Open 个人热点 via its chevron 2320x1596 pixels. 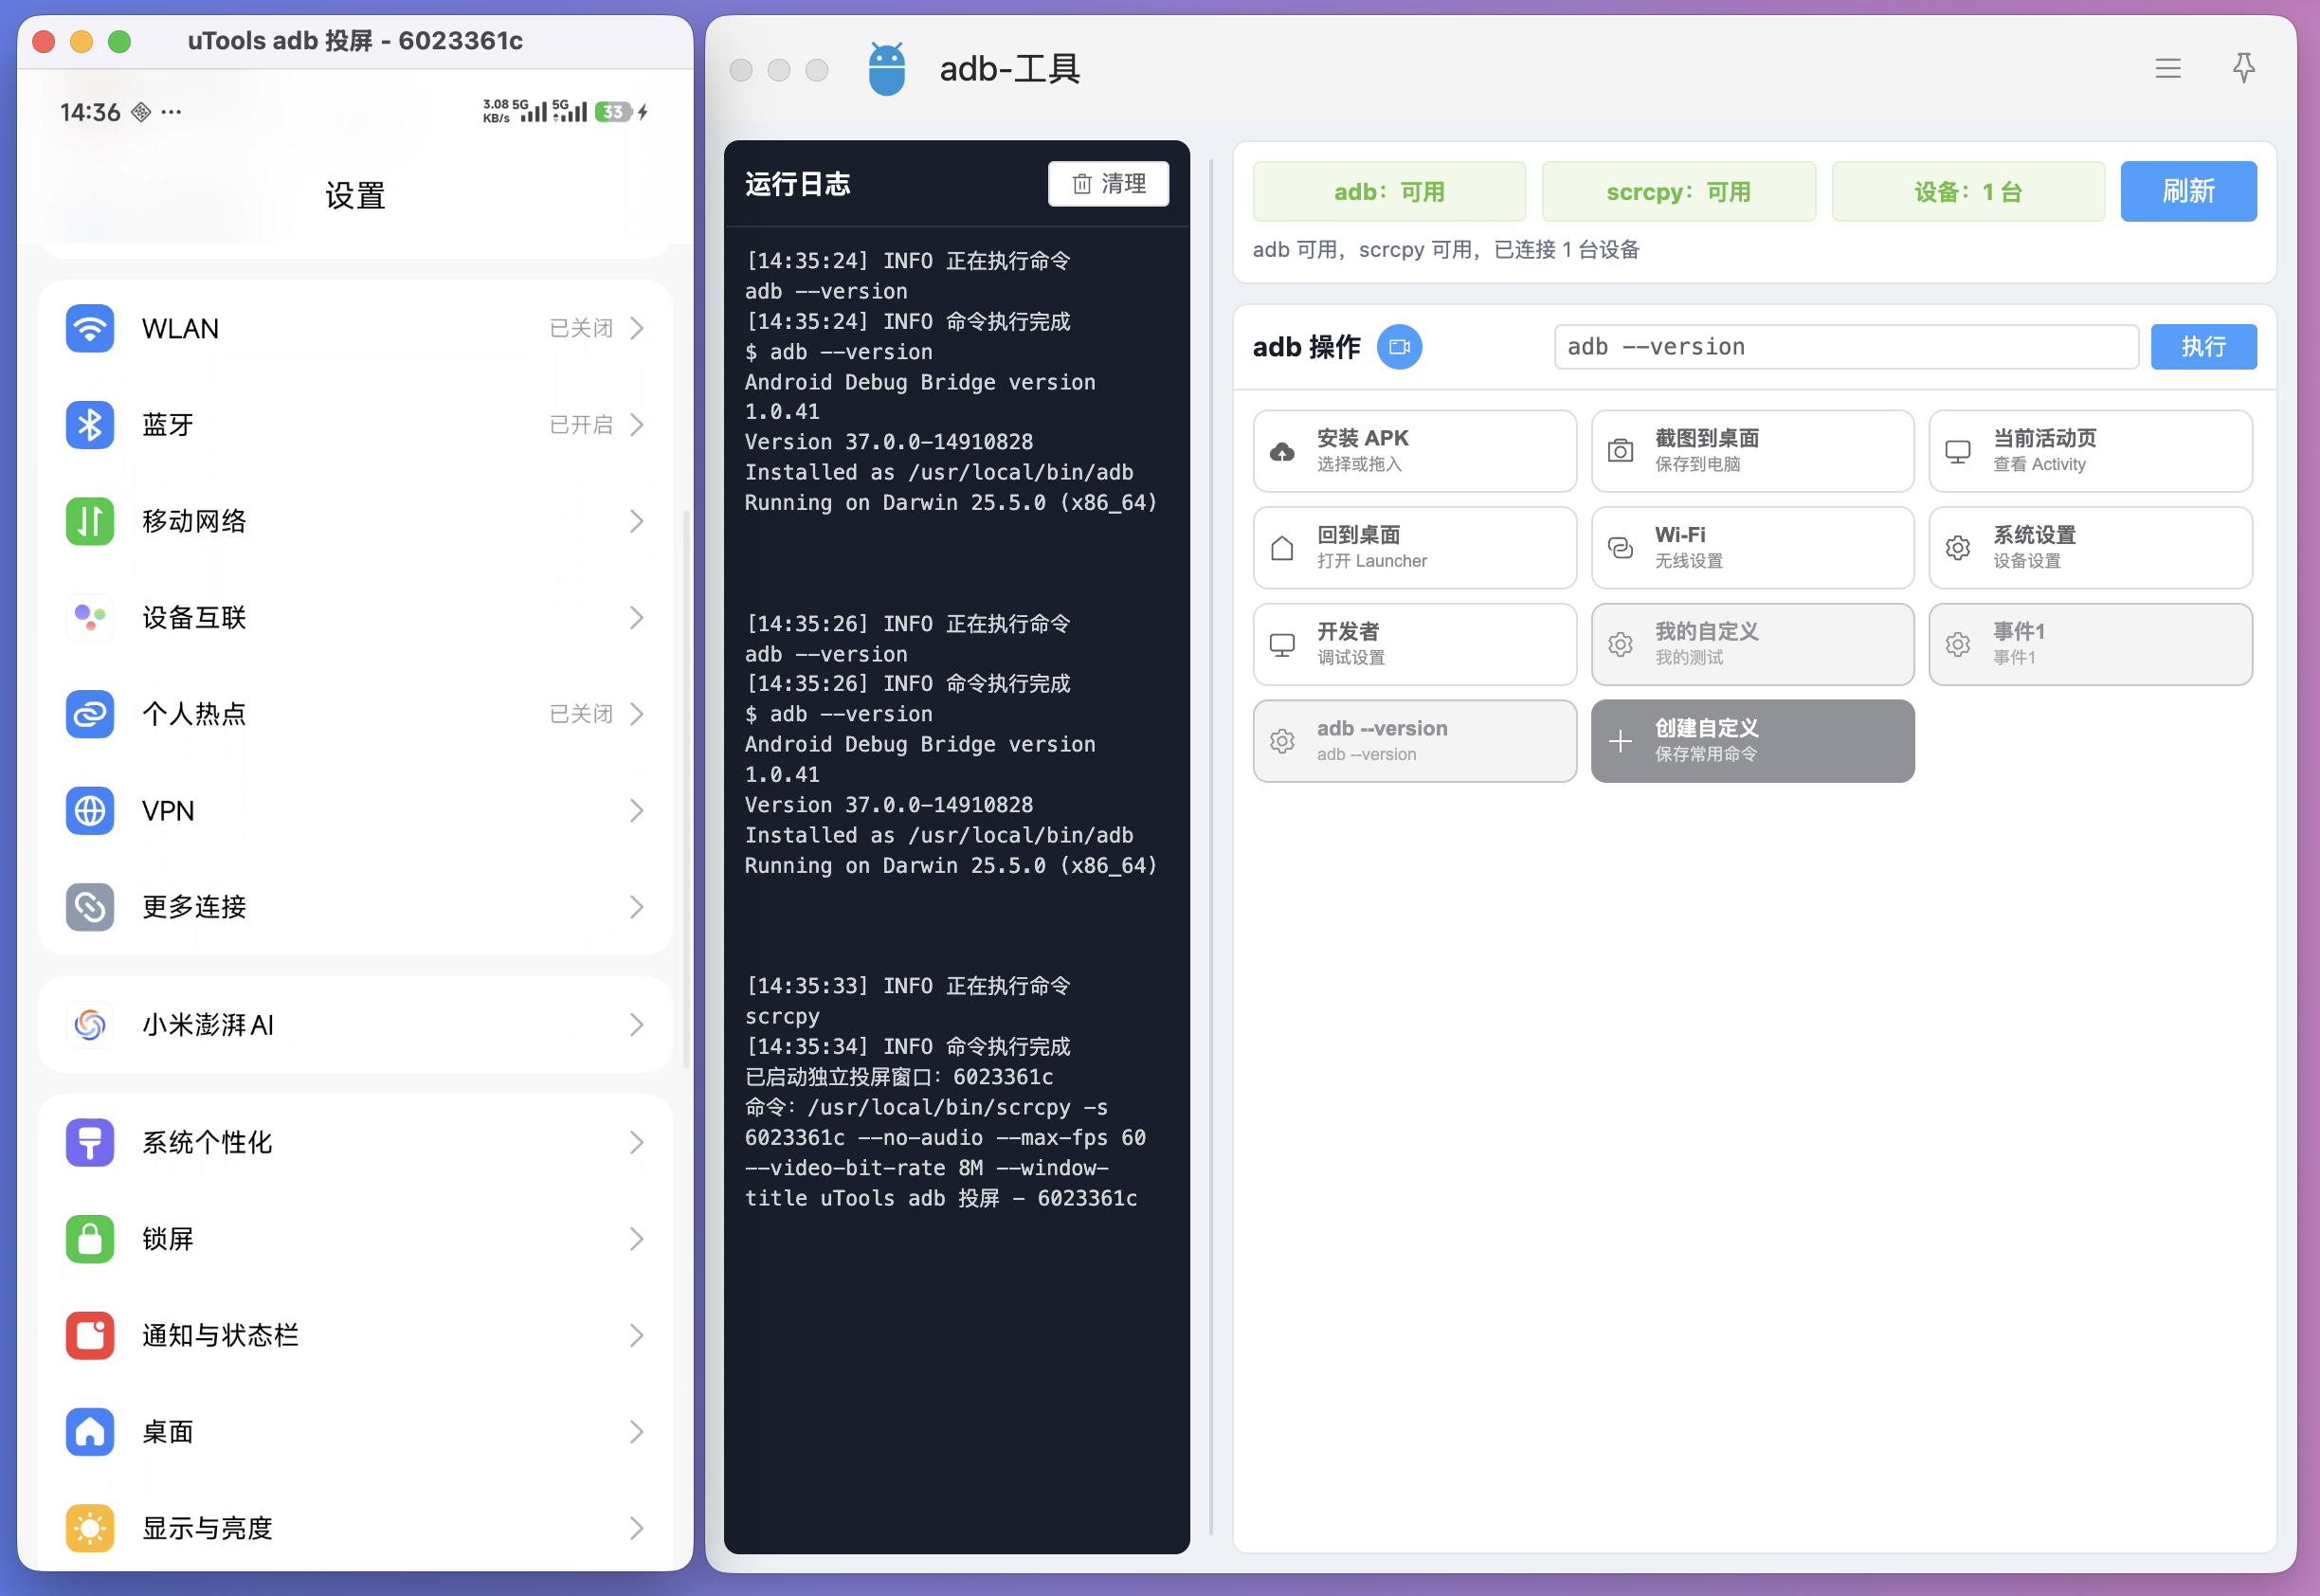pyautogui.click(x=637, y=714)
